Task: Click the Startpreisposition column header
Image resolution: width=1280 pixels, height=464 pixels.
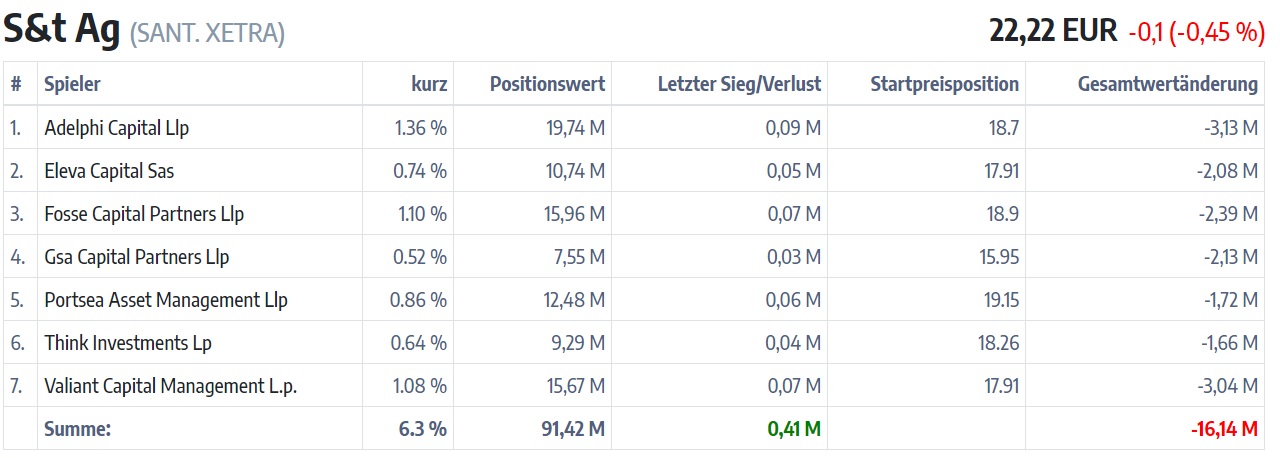Action: point(944,84)
